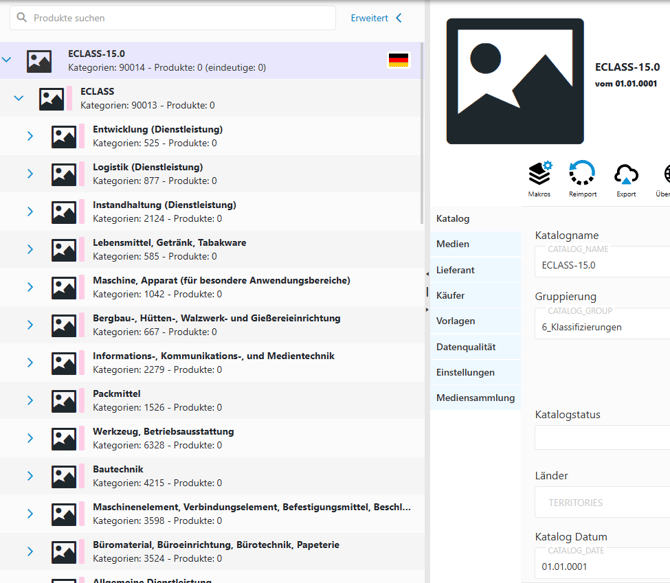This screenshot has height=583, width=670.
Task: Switch to the Käufer tab
Action: point(476,295)
